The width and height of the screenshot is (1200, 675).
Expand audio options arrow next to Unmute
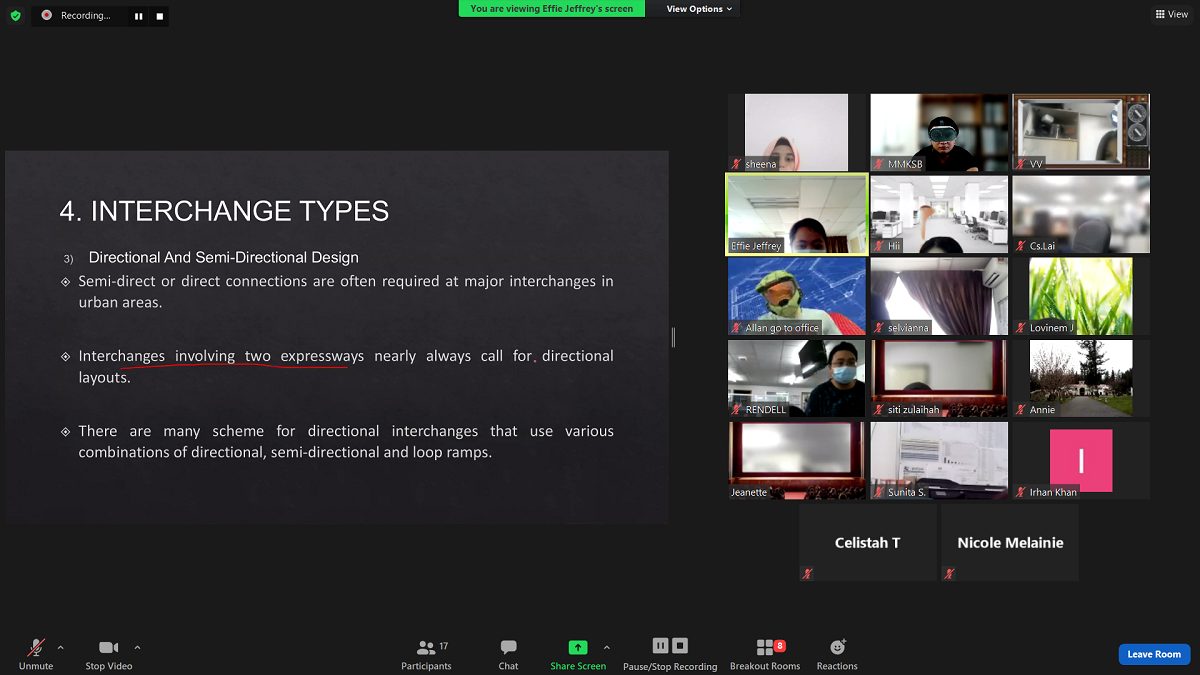pos(60,648)
